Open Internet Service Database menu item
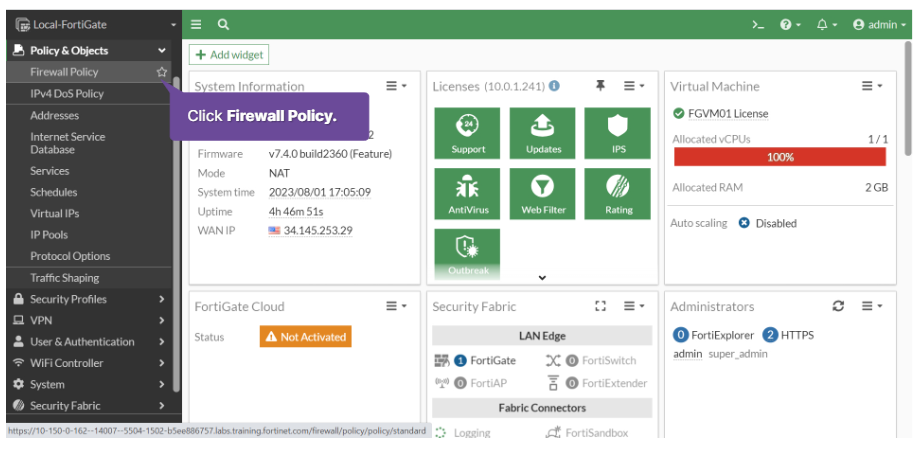 68,143
